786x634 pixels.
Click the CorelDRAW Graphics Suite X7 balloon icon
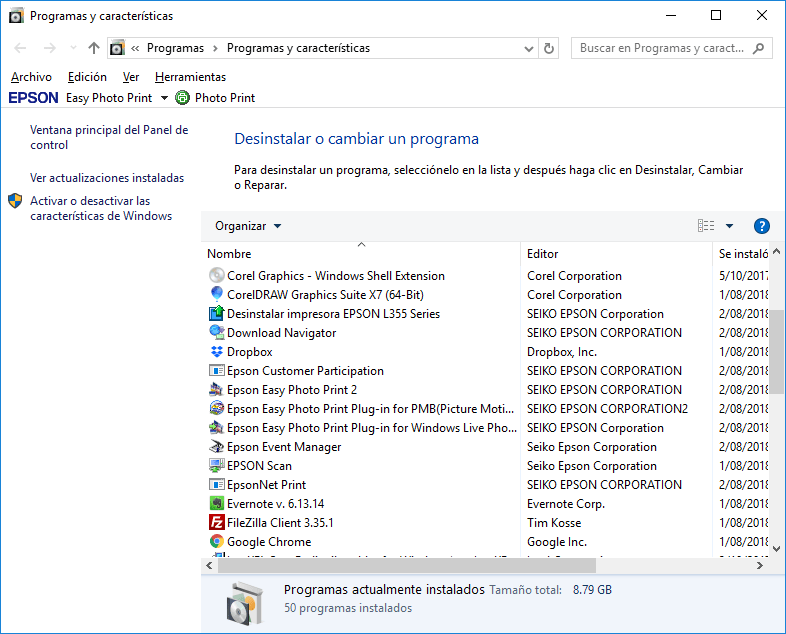(x=217, y=294)
